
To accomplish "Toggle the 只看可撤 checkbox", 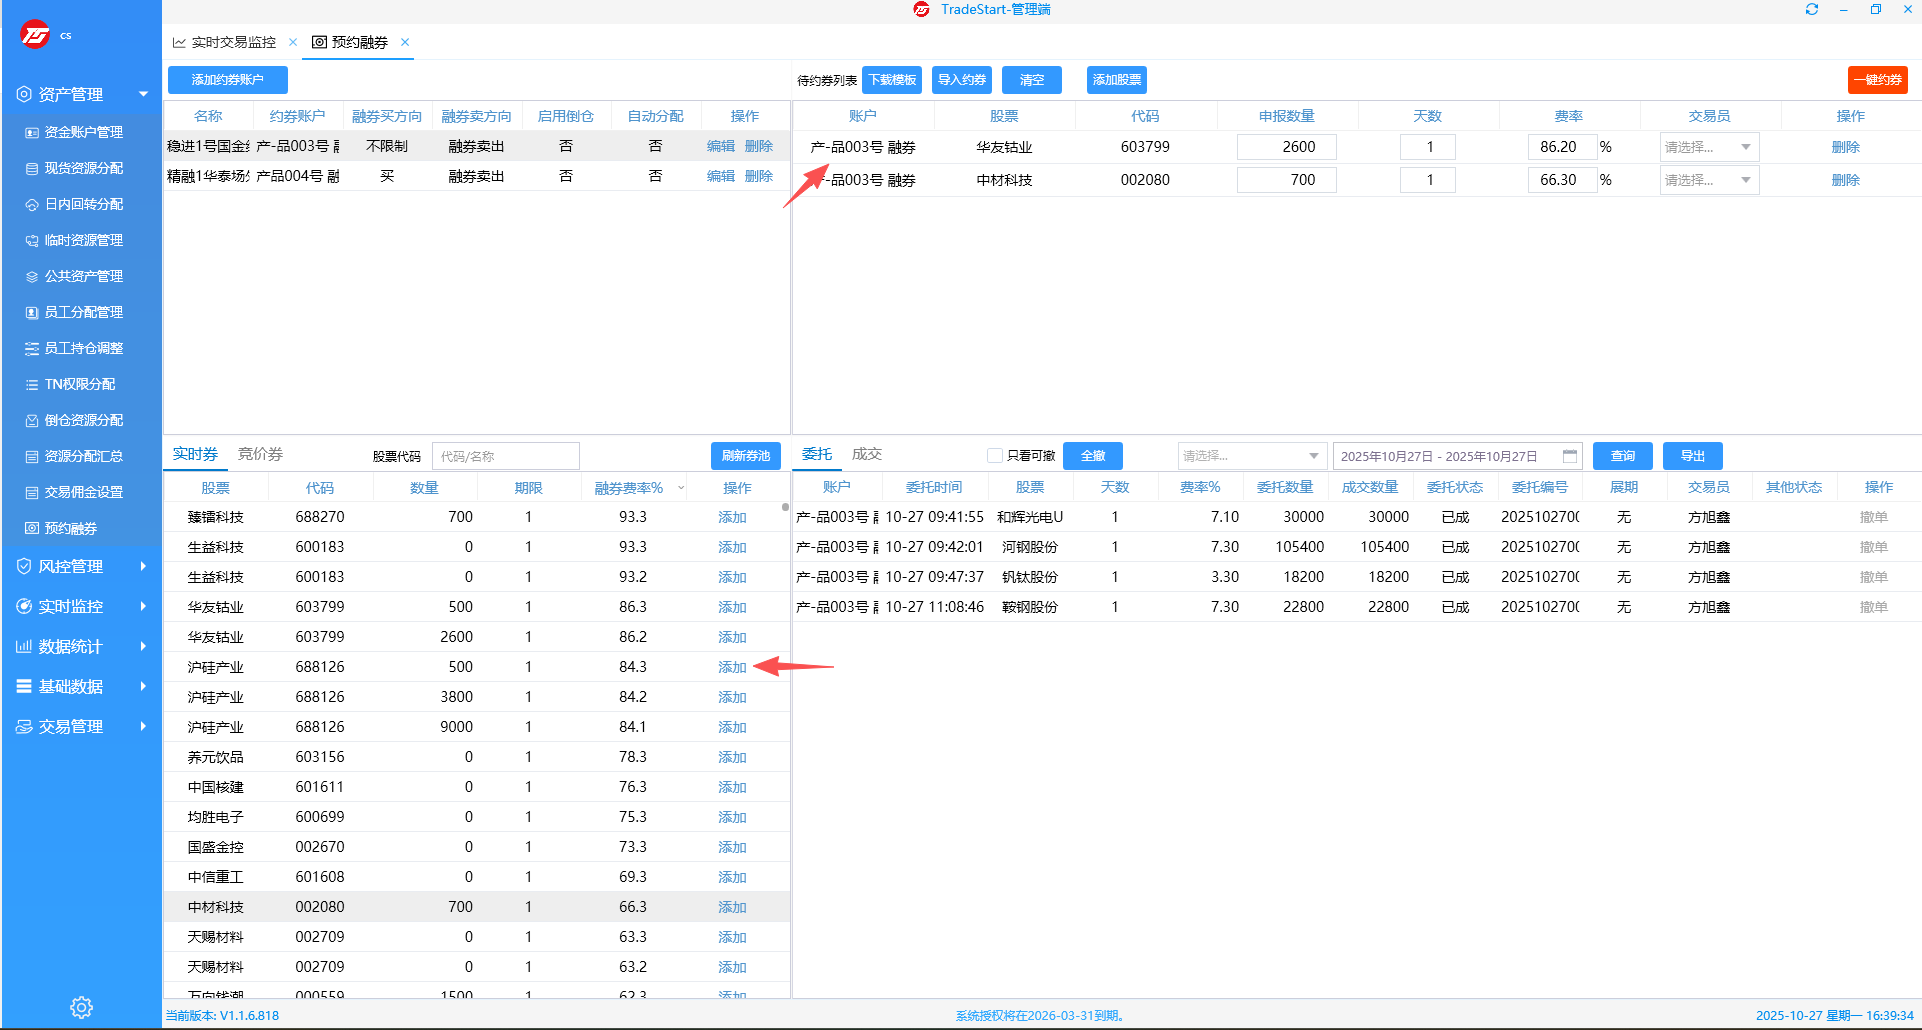I will pyautogui.click(x=995, y=456).
